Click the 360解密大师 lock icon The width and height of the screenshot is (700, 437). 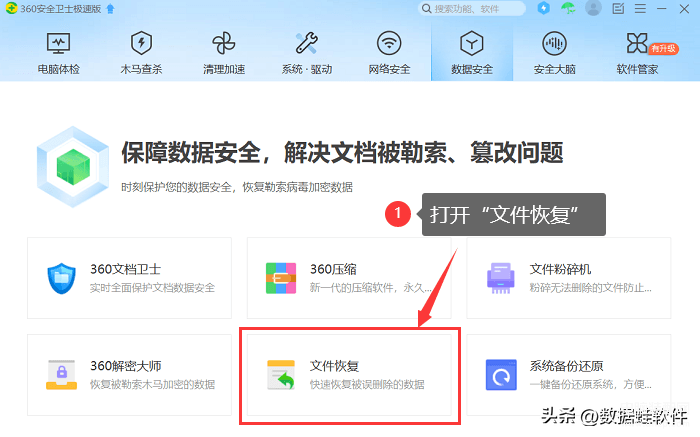pos(62,375)
